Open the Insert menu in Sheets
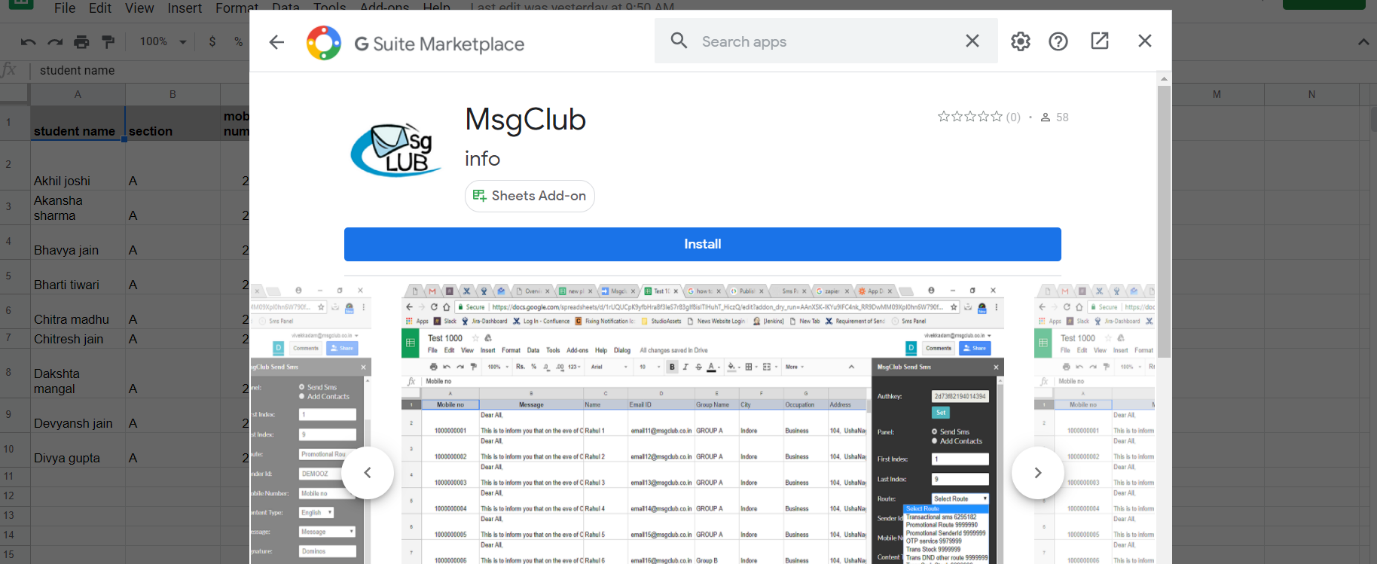The image size is (1377, 564). click(x=185, y=8)
